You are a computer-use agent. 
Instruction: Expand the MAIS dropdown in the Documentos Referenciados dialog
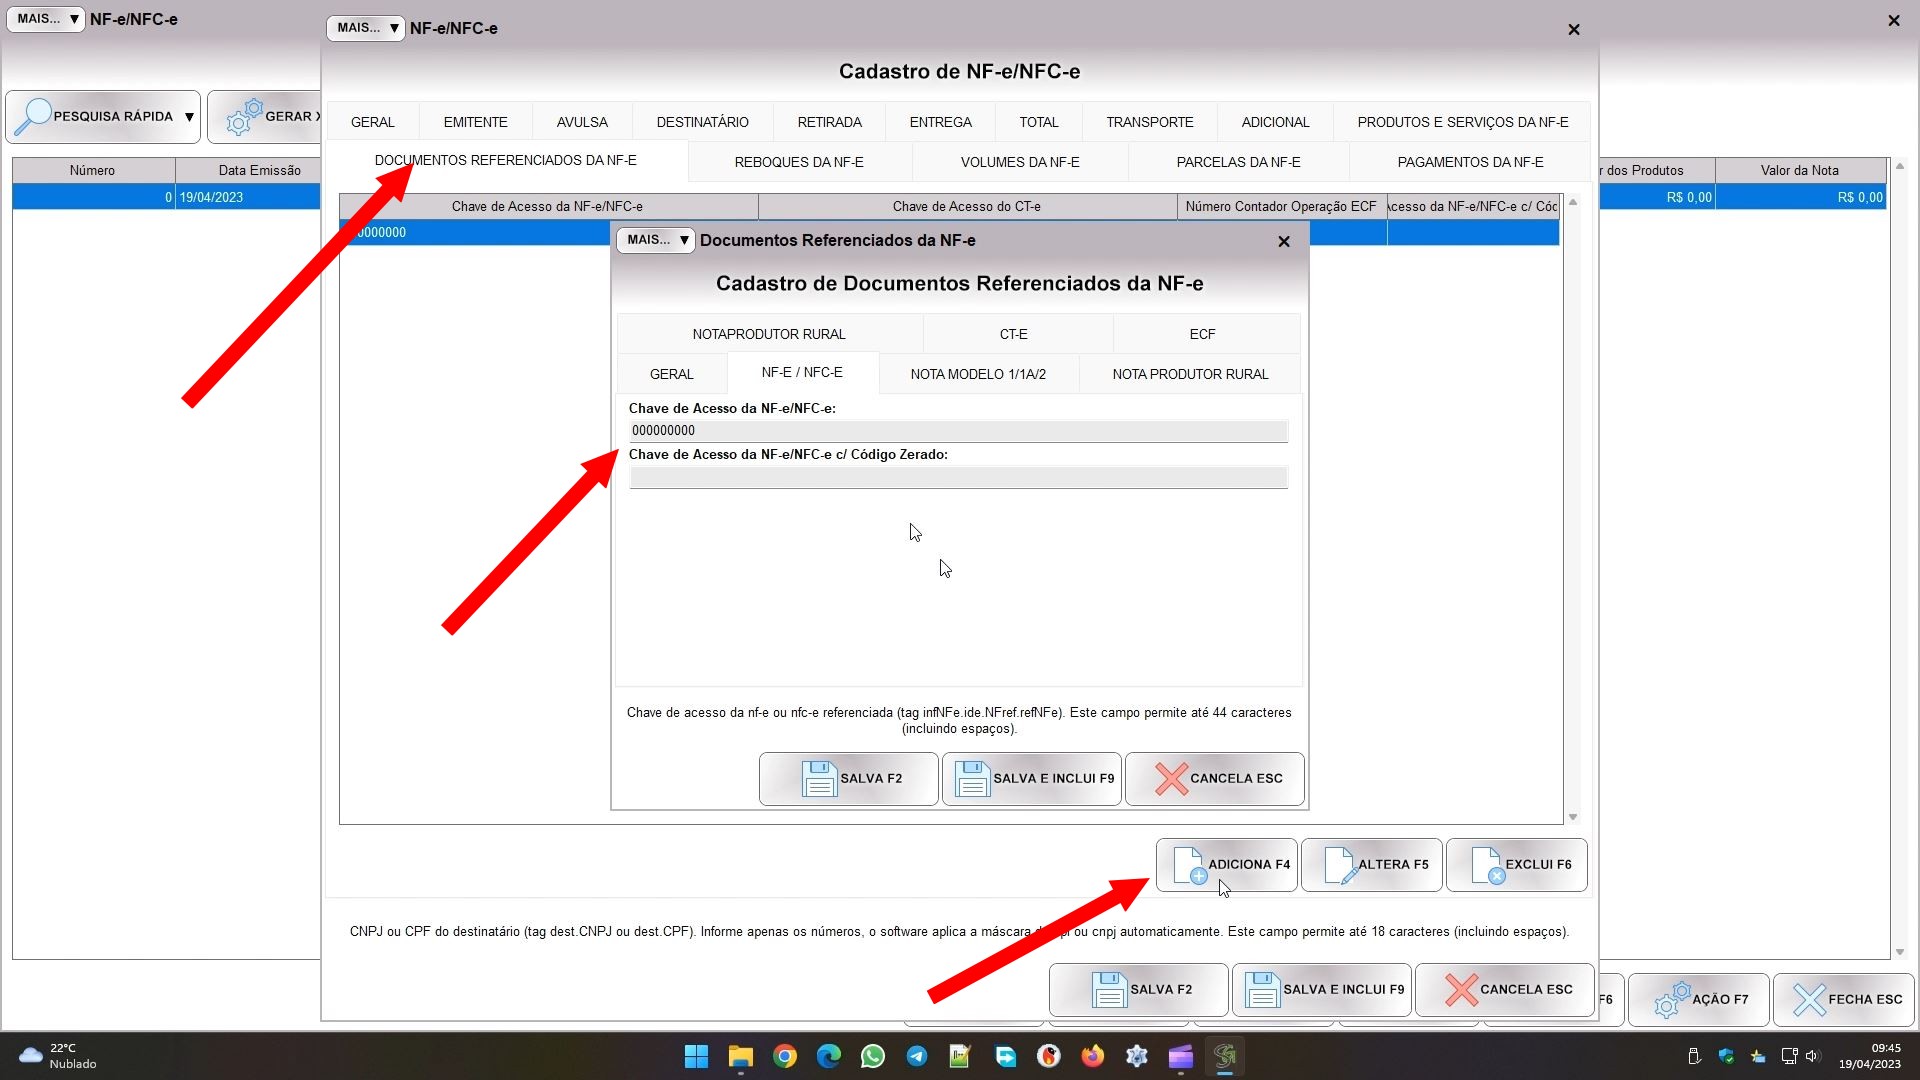[655, 240]
